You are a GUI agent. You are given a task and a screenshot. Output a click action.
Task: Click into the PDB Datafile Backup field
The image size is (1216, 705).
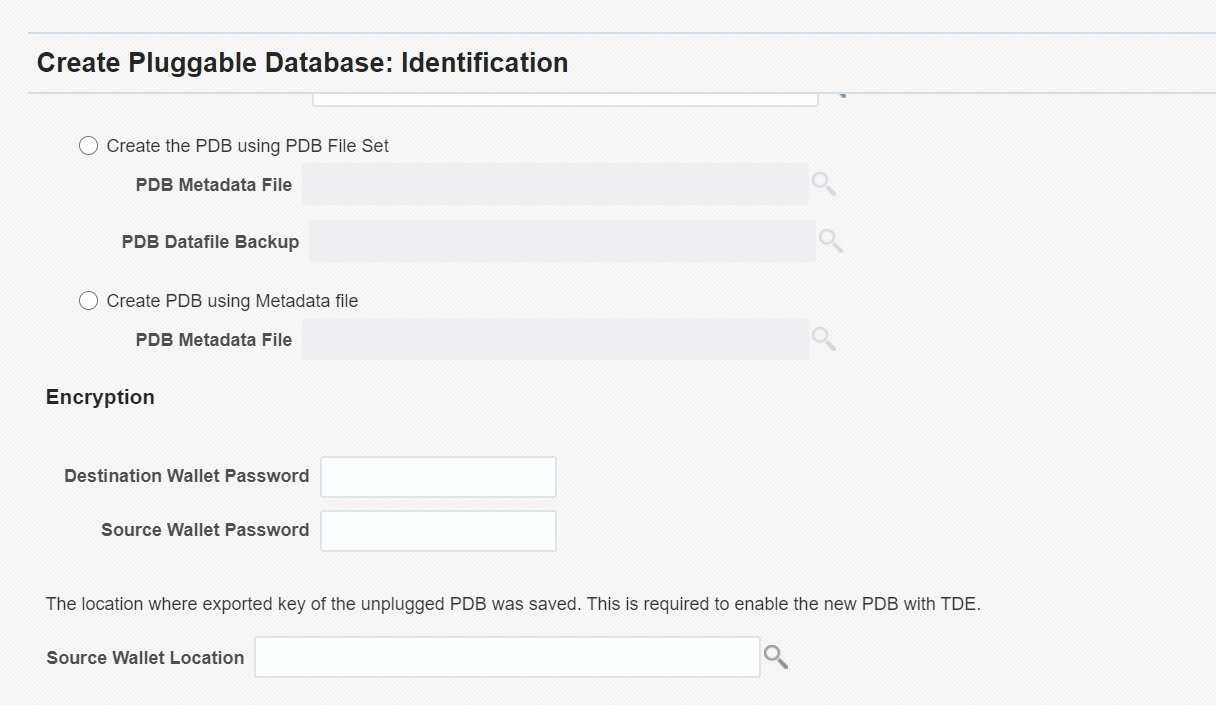tap(562, 241)
